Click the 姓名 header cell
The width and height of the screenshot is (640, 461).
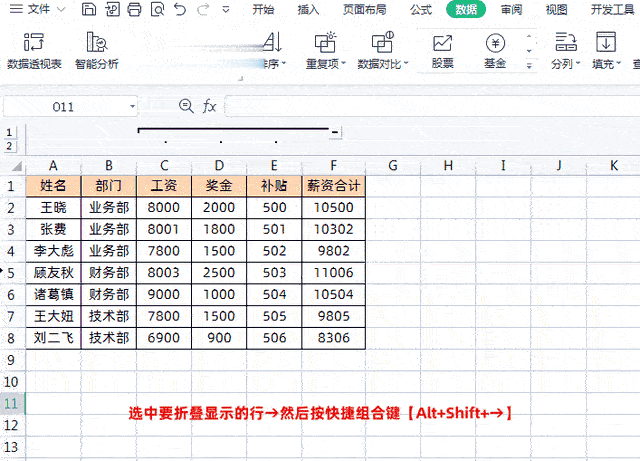tap(53, 186)
